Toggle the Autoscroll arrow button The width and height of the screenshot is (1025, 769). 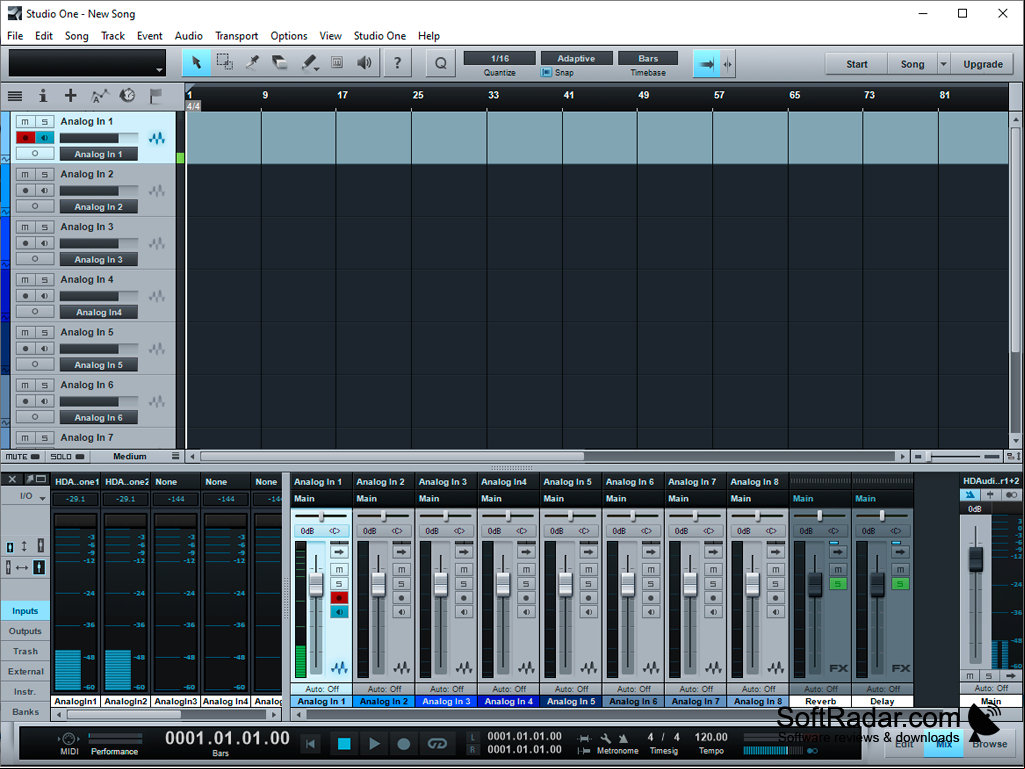pos(706,64)
